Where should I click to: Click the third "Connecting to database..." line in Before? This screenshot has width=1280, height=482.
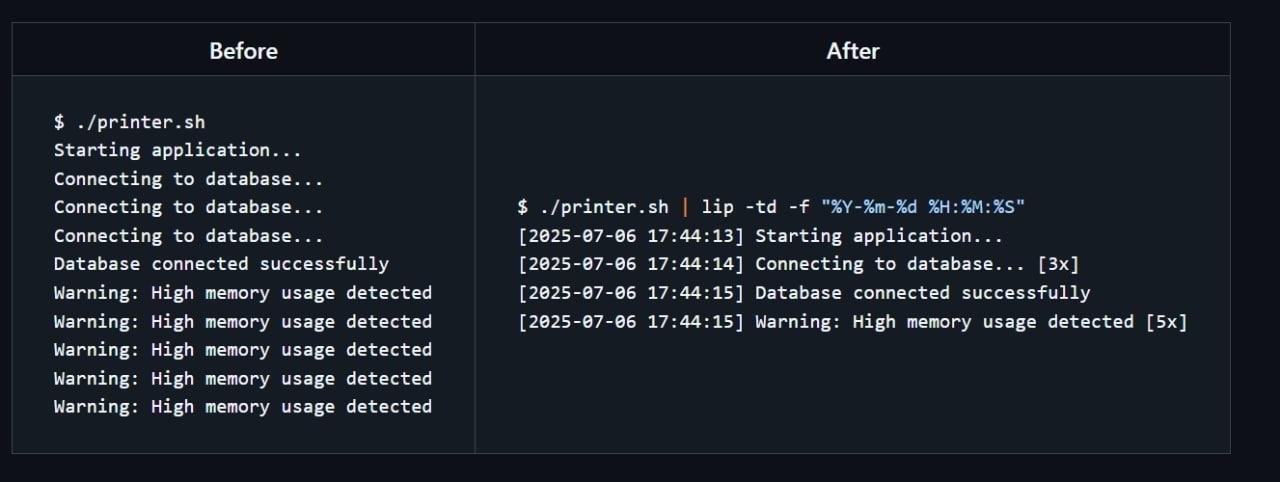[188, 236]
